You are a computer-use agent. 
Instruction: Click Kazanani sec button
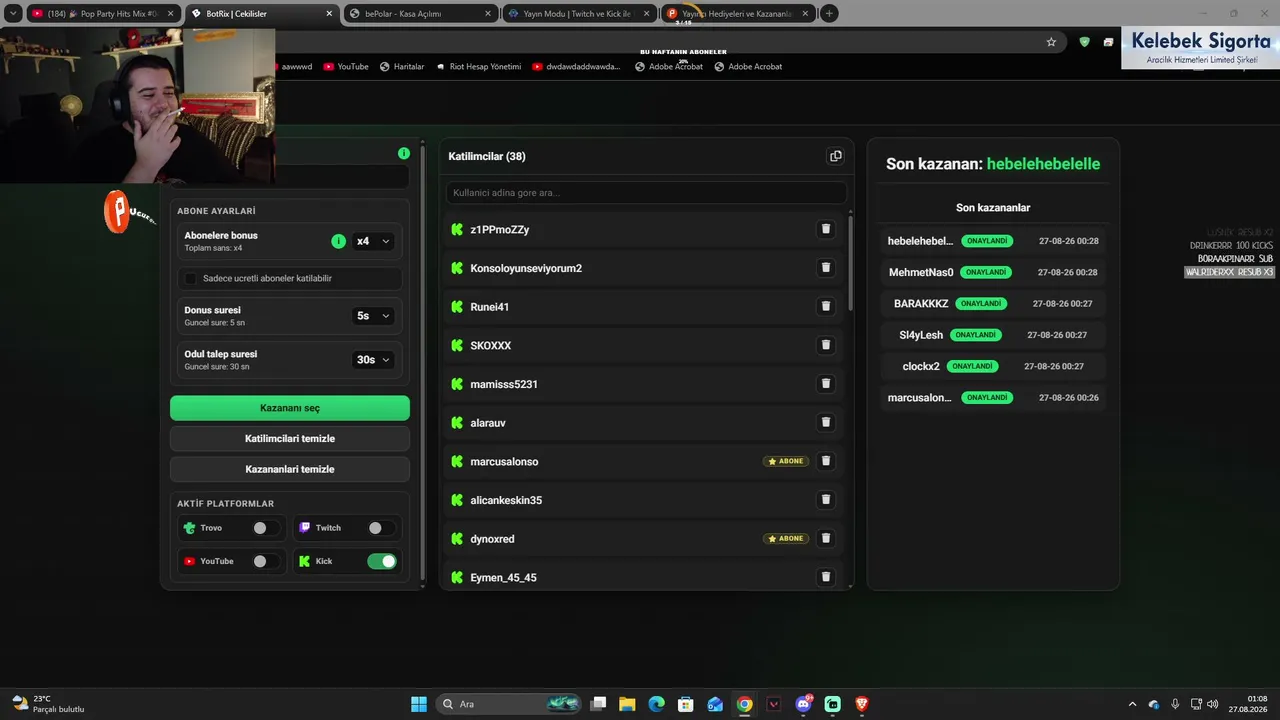click(x=290, y=408)
